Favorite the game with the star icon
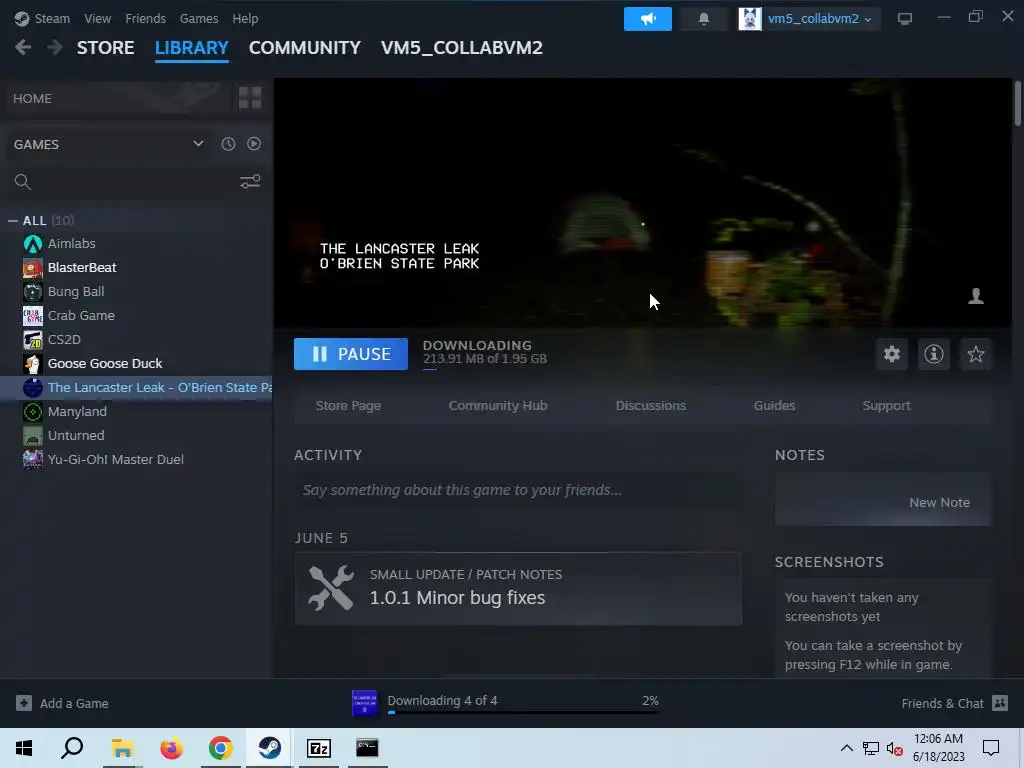1024x768 pixels. [x=976, y=354]
